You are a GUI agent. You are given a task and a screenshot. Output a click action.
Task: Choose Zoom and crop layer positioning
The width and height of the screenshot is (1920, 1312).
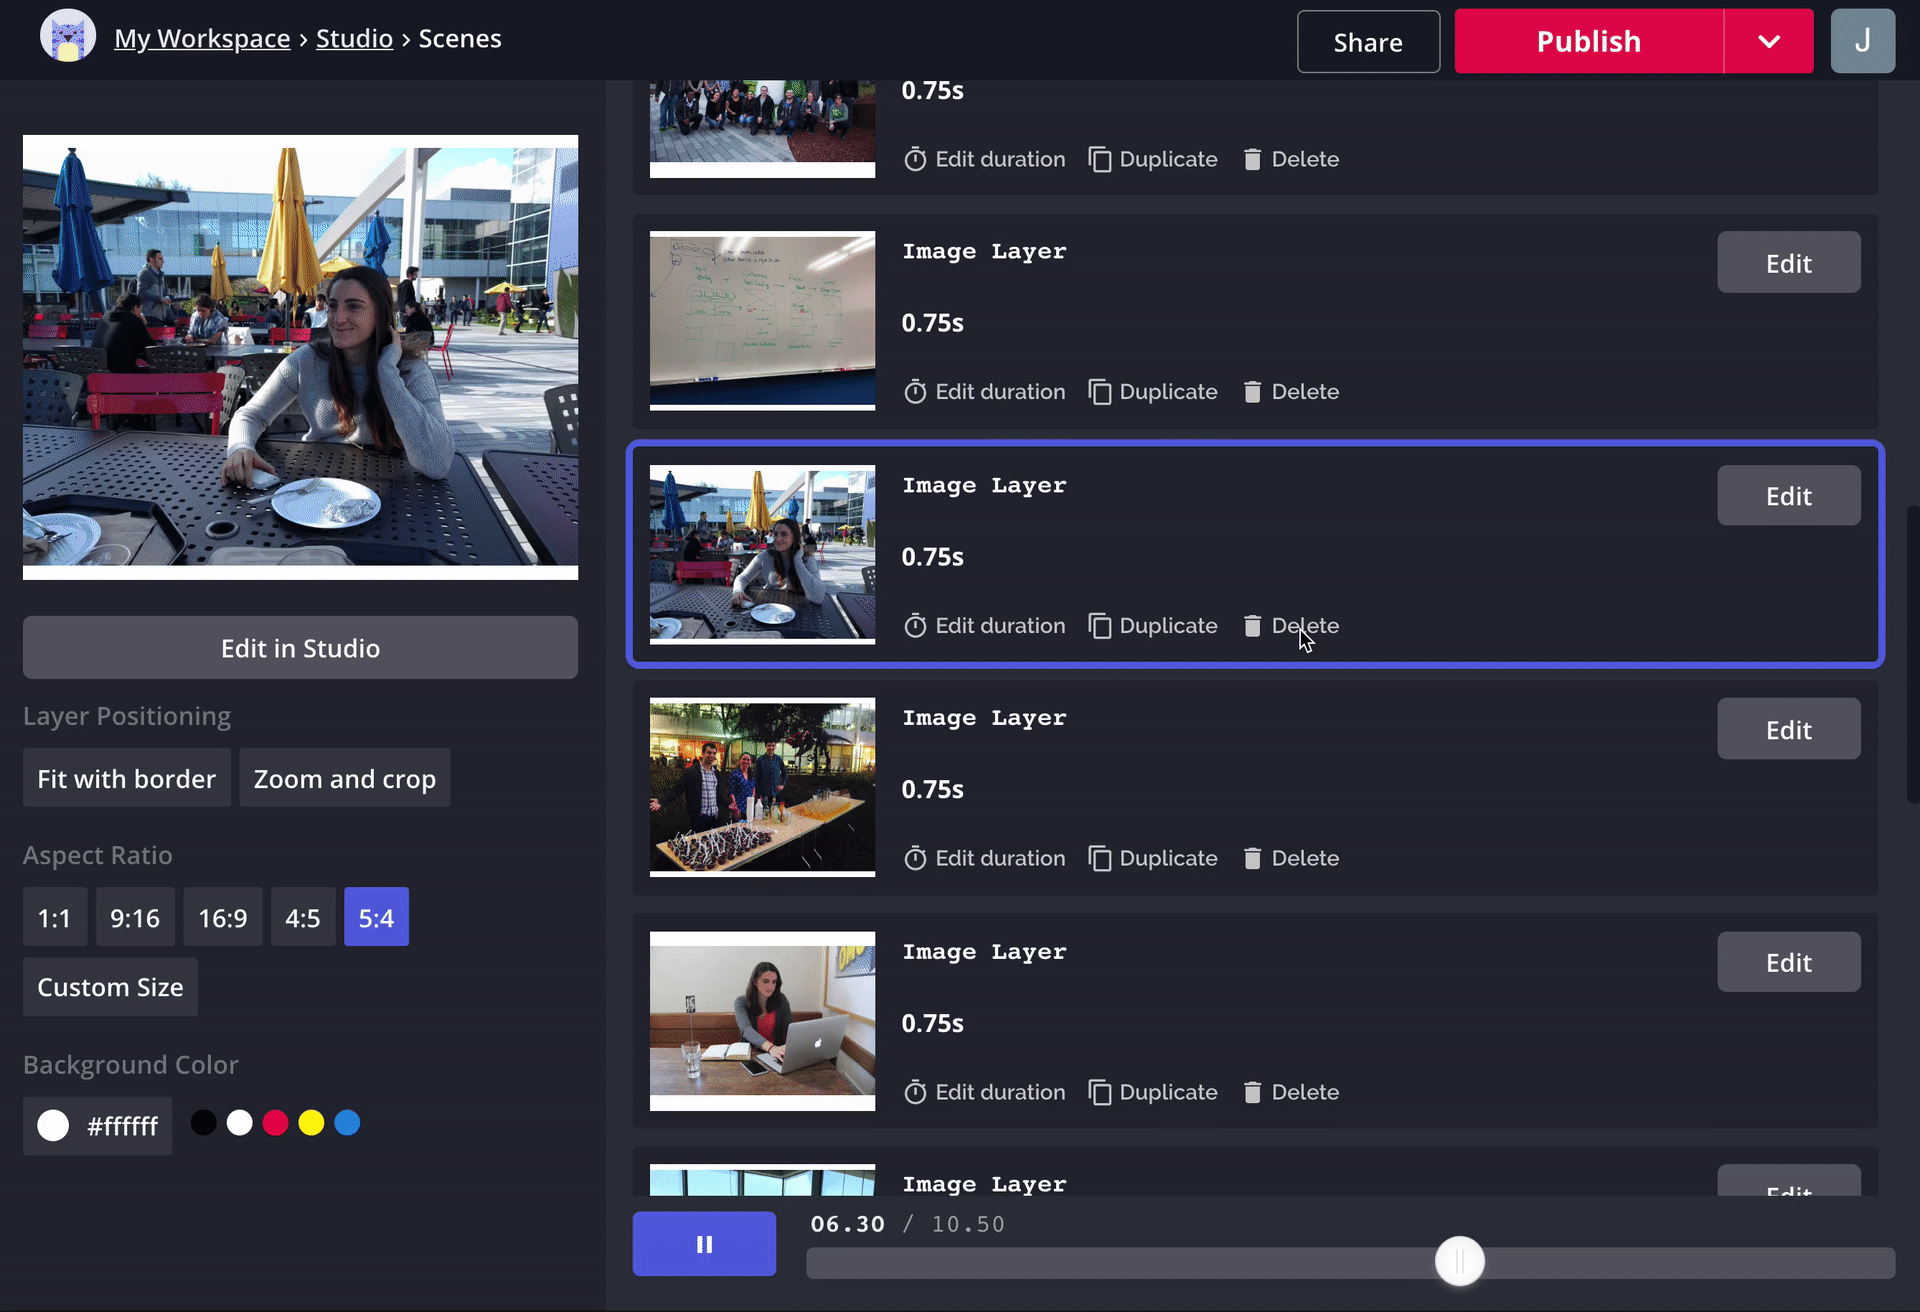[x=344, y=779]
